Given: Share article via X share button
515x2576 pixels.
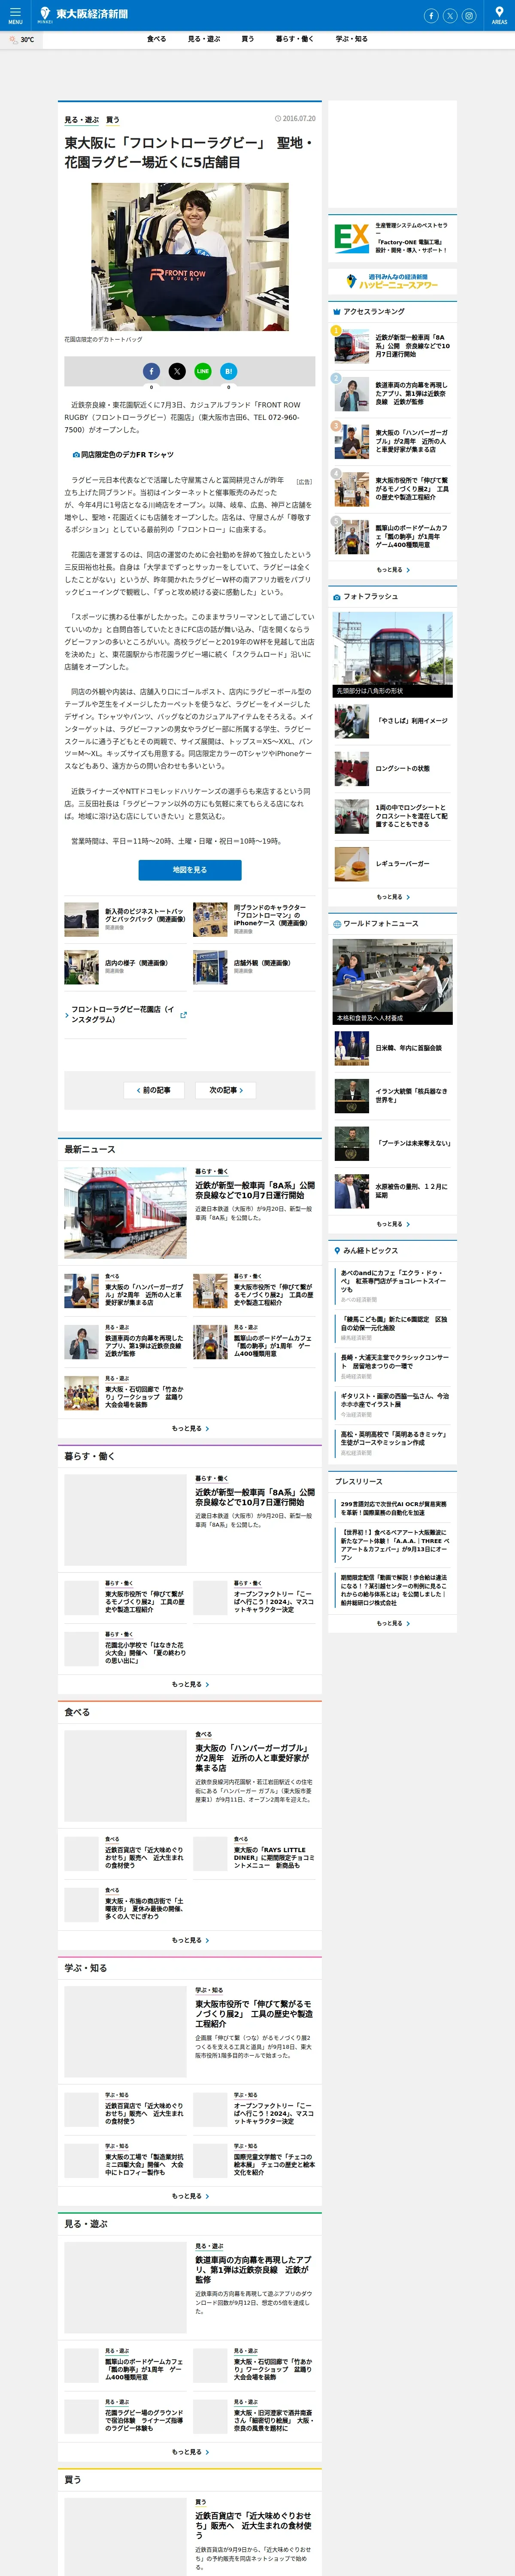Looking at the screenshot, I should (177, 371).
